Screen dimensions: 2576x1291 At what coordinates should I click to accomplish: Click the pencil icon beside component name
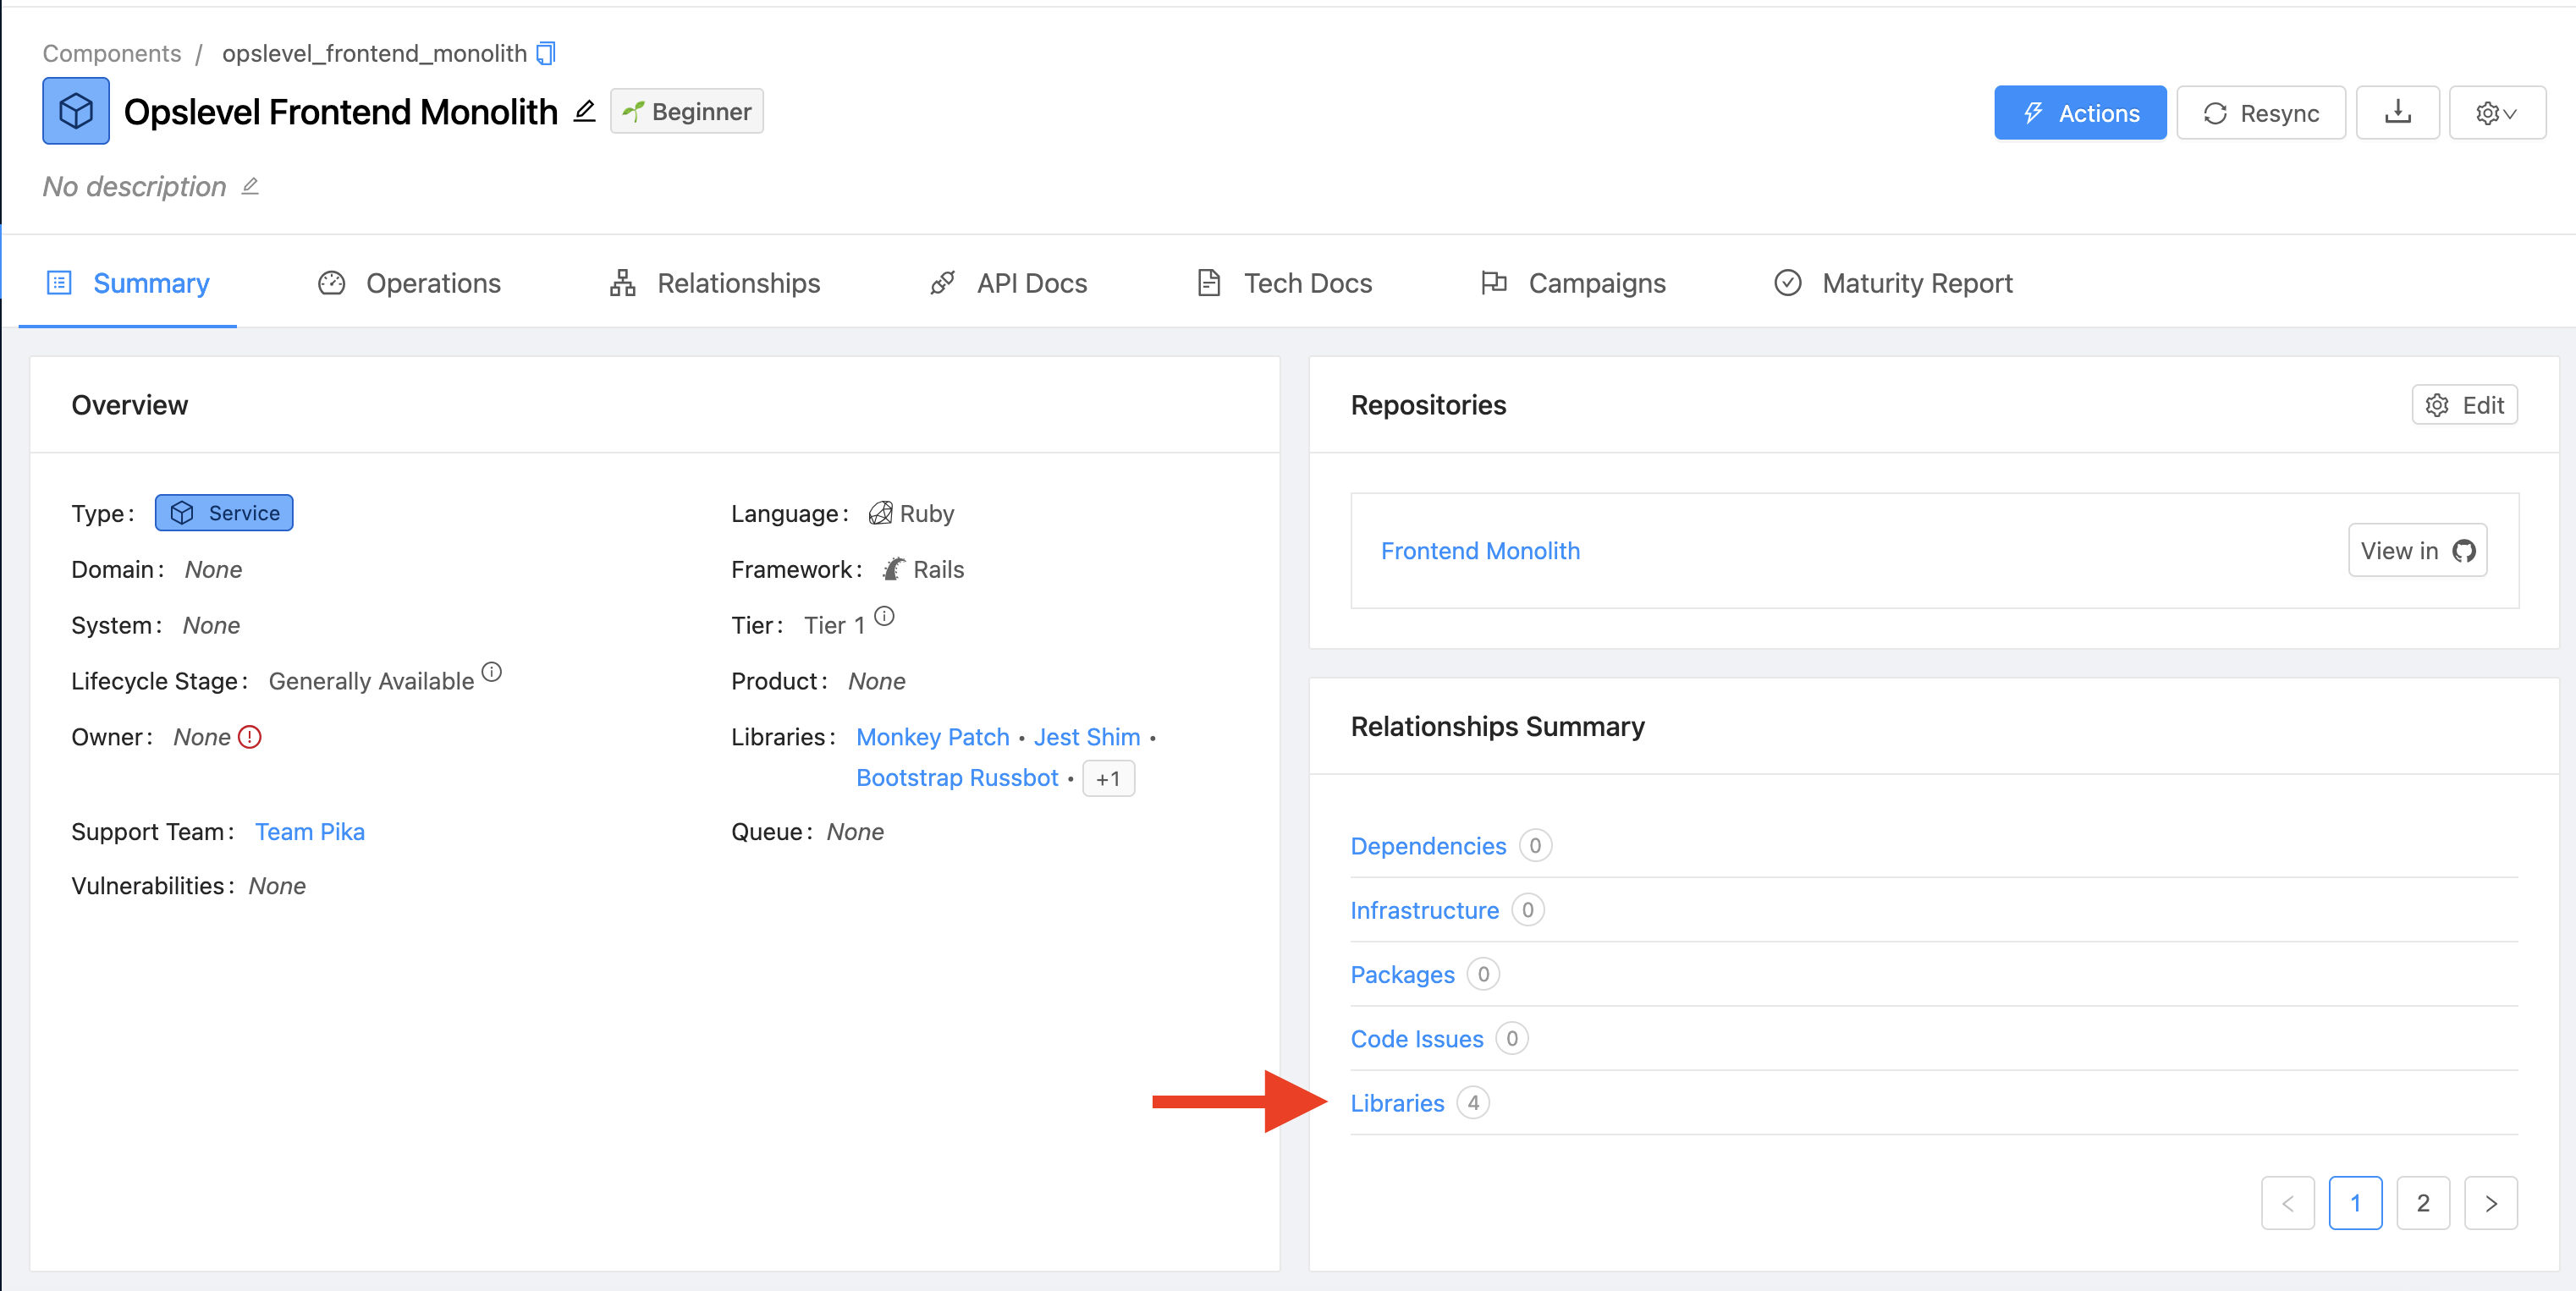(x=584, y=111)
